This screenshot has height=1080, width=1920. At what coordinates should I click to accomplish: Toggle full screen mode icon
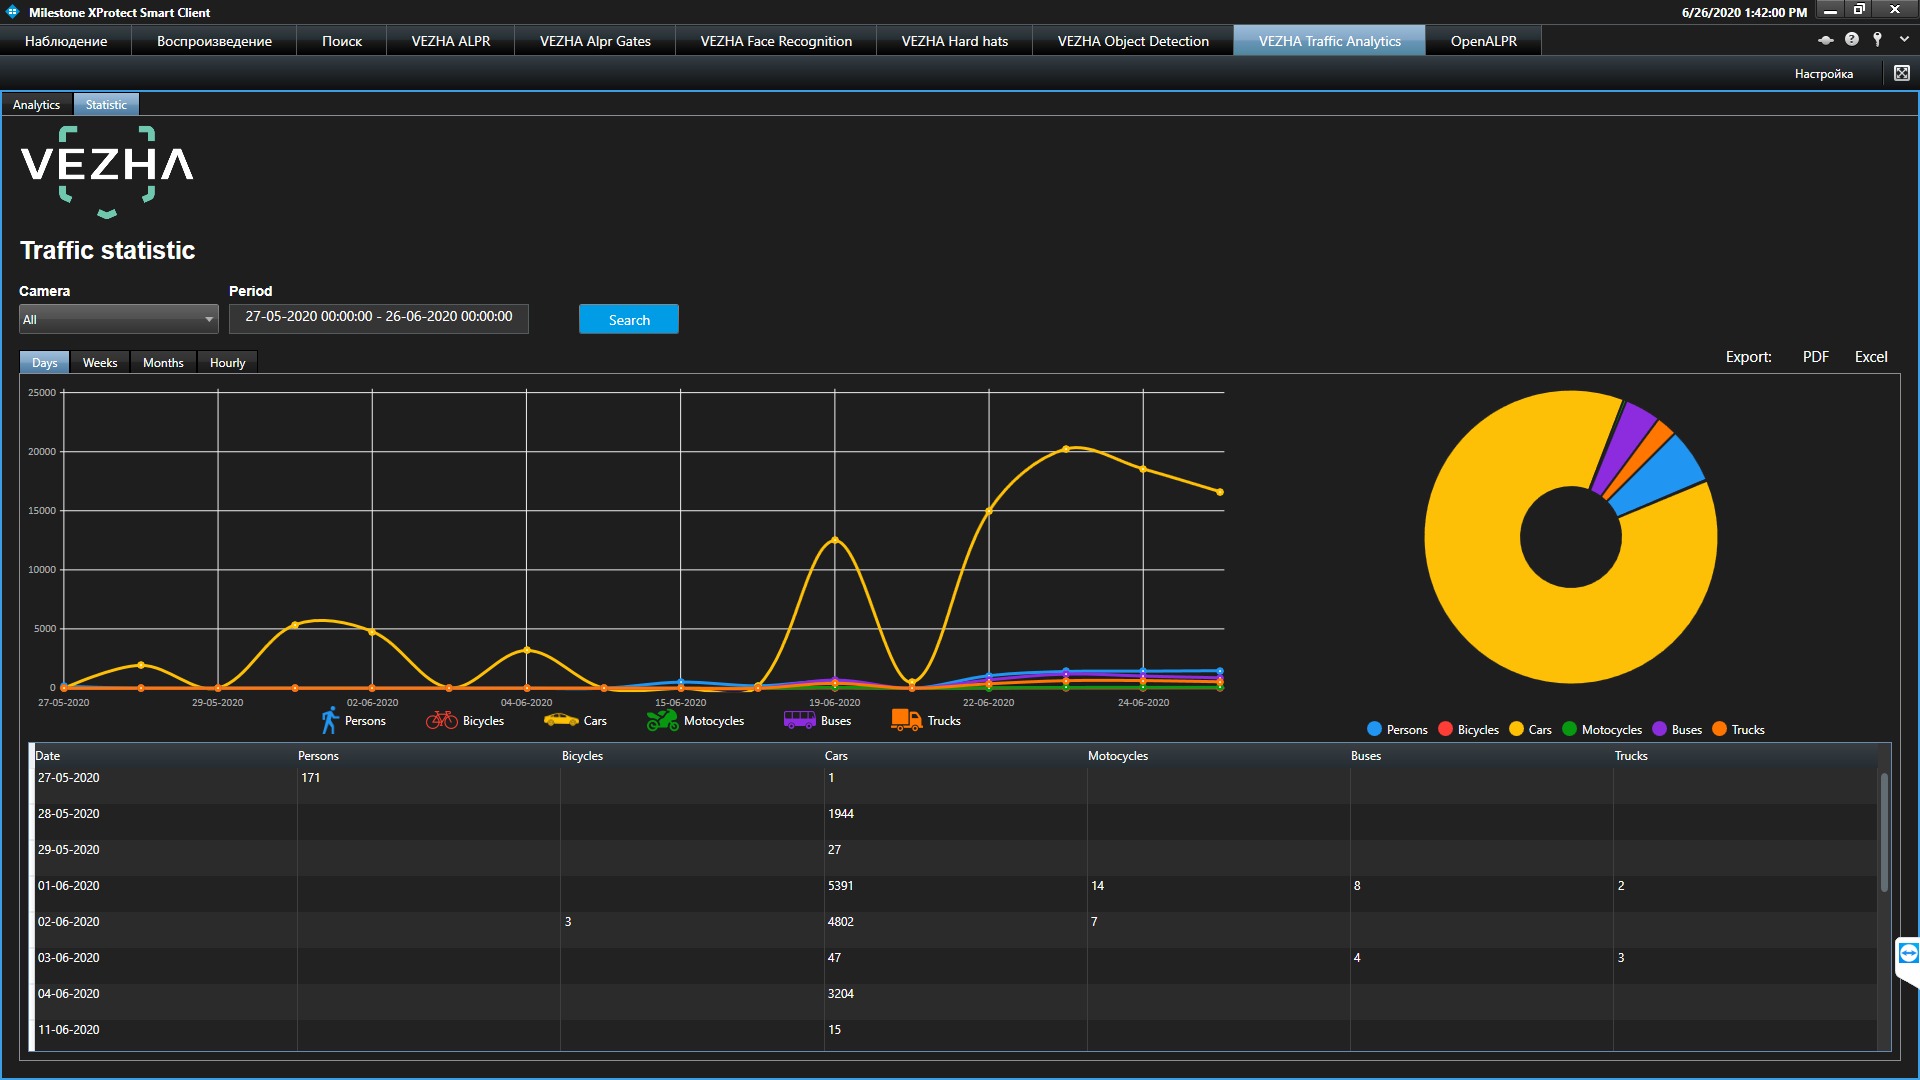tap(1902, 73)
